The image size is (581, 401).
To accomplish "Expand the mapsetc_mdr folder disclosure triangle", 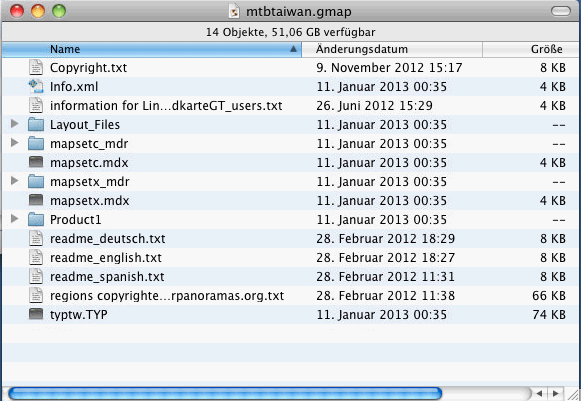I will pyautogui.click(x=14, y=143).
